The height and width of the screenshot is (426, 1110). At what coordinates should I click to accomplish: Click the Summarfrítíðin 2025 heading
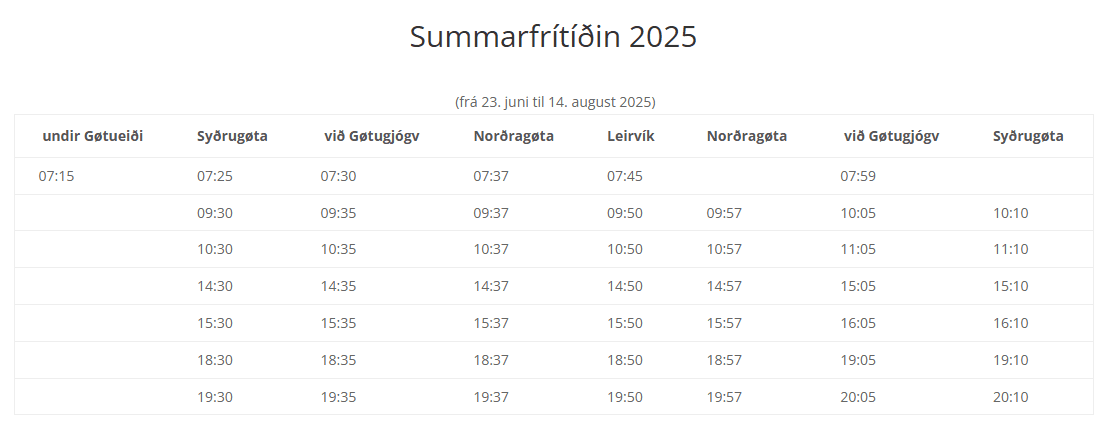point(554,36)
